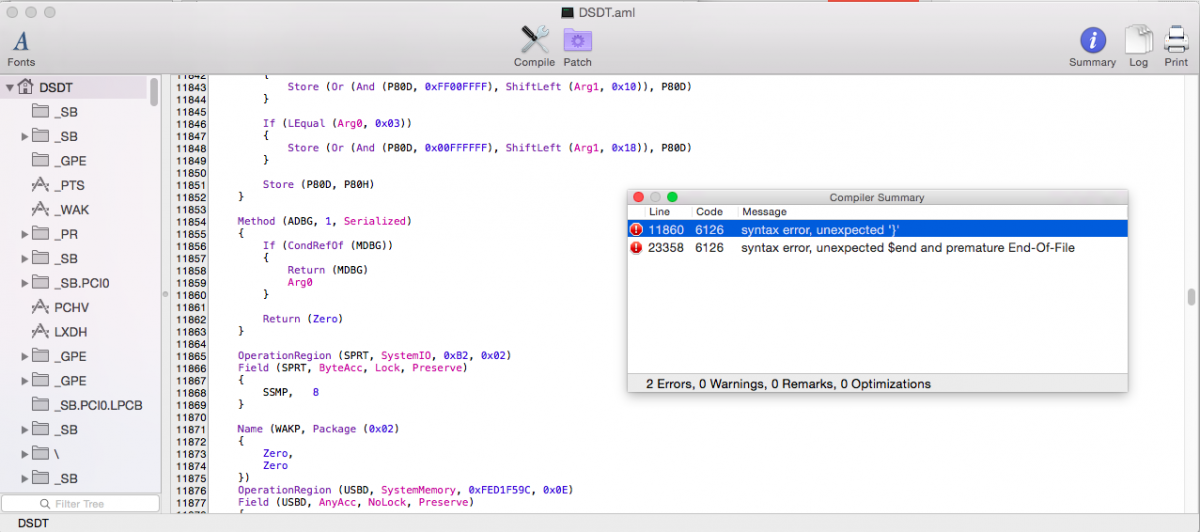Select the PCHV method item

pyautogui.click(x=71, y=307)
